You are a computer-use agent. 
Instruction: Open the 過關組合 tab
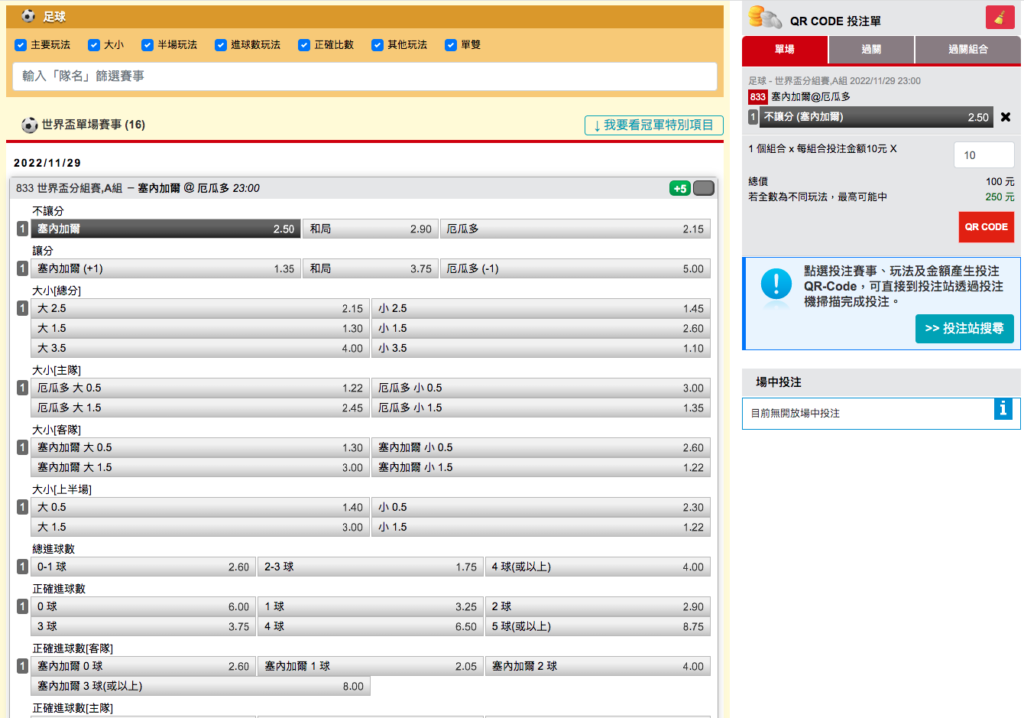967,50
